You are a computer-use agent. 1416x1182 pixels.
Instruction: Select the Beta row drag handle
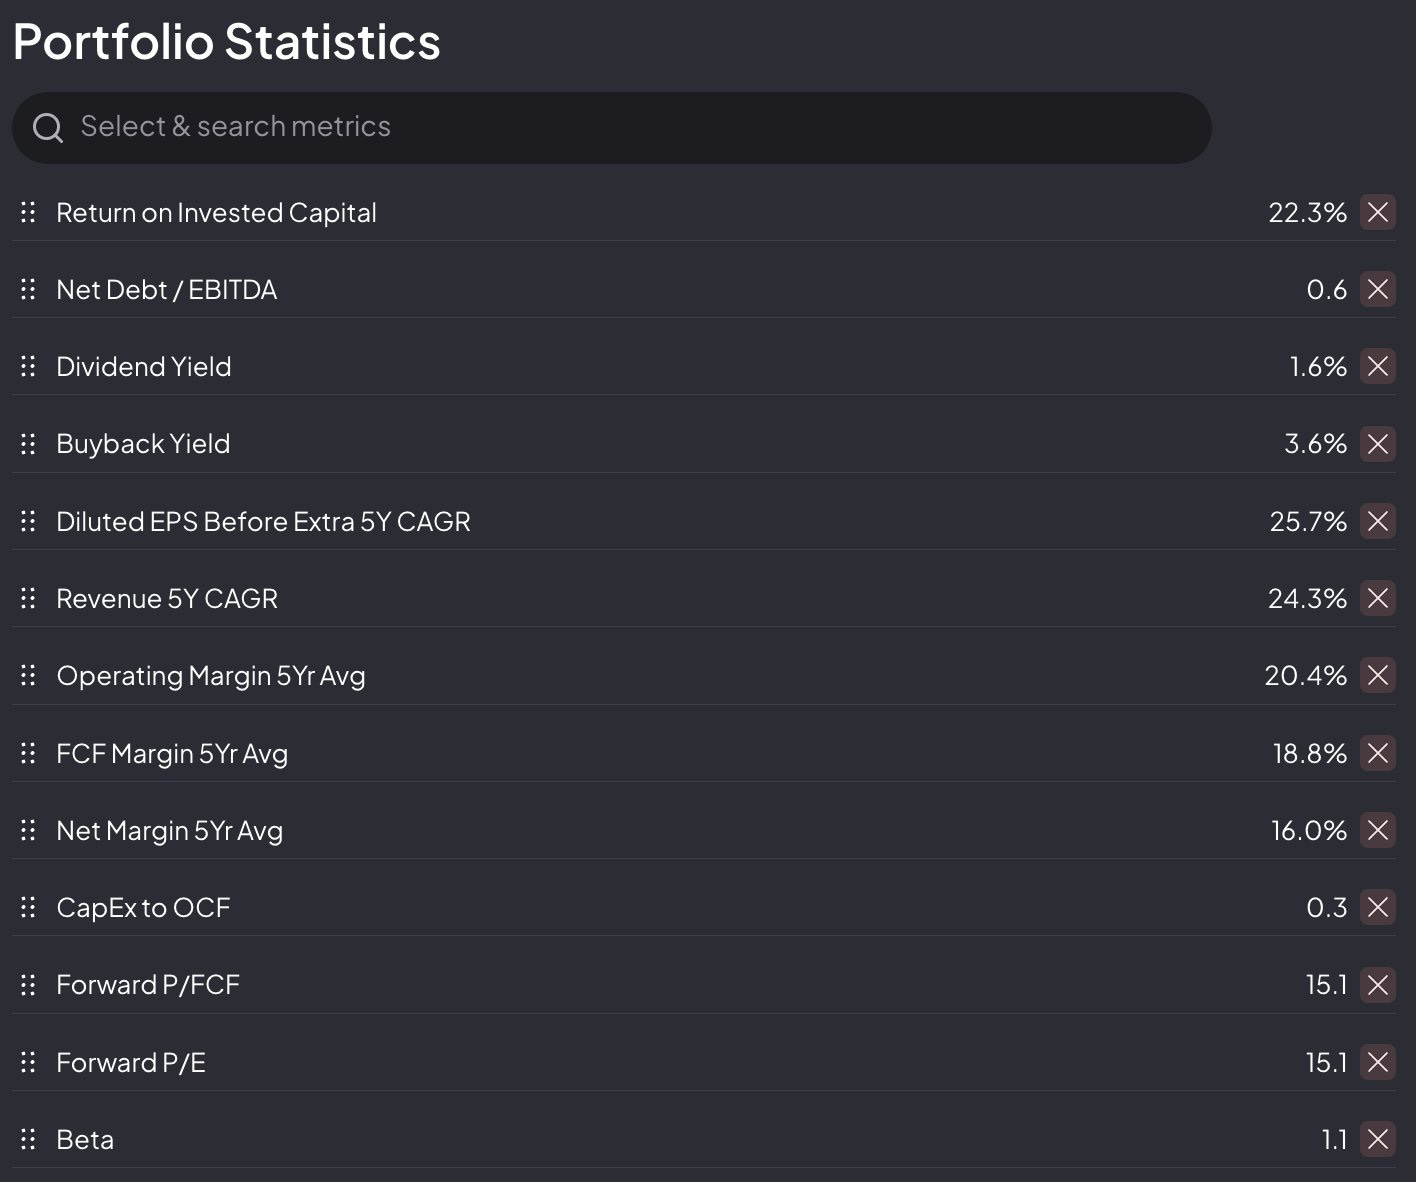pyautogui.click(x=28, y=1139)
